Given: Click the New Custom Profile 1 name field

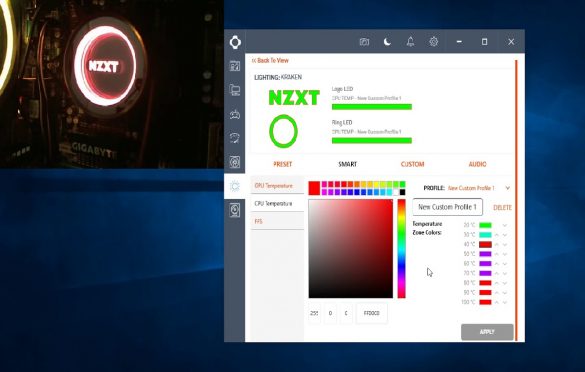Looking at the screenshot, I should [447, 207].
